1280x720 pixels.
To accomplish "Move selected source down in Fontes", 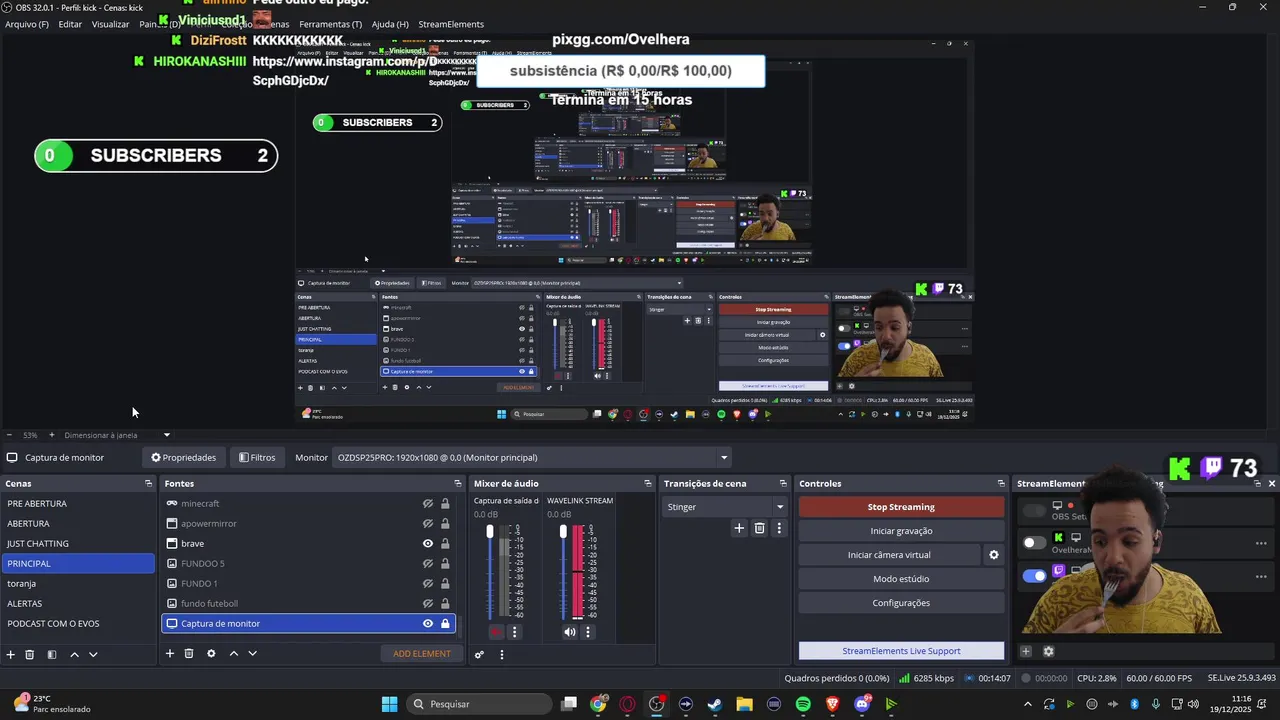I will [x=252, y=654].
